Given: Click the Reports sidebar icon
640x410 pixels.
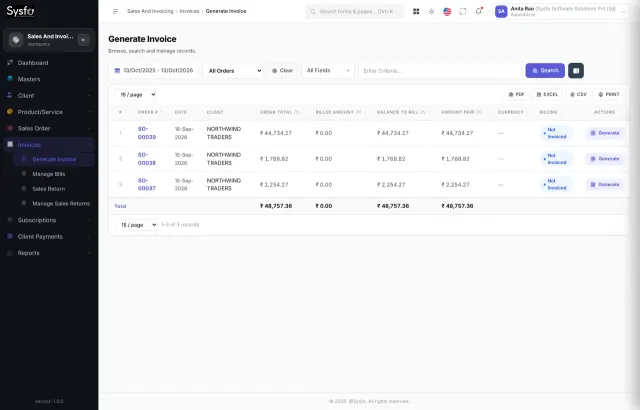Looking at the screenshot, I should tap(10, 253).
